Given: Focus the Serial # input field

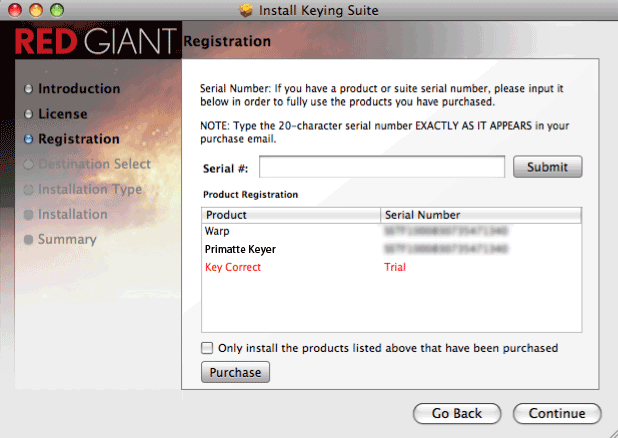Looking at the screenshot, I should click(382, 167).
